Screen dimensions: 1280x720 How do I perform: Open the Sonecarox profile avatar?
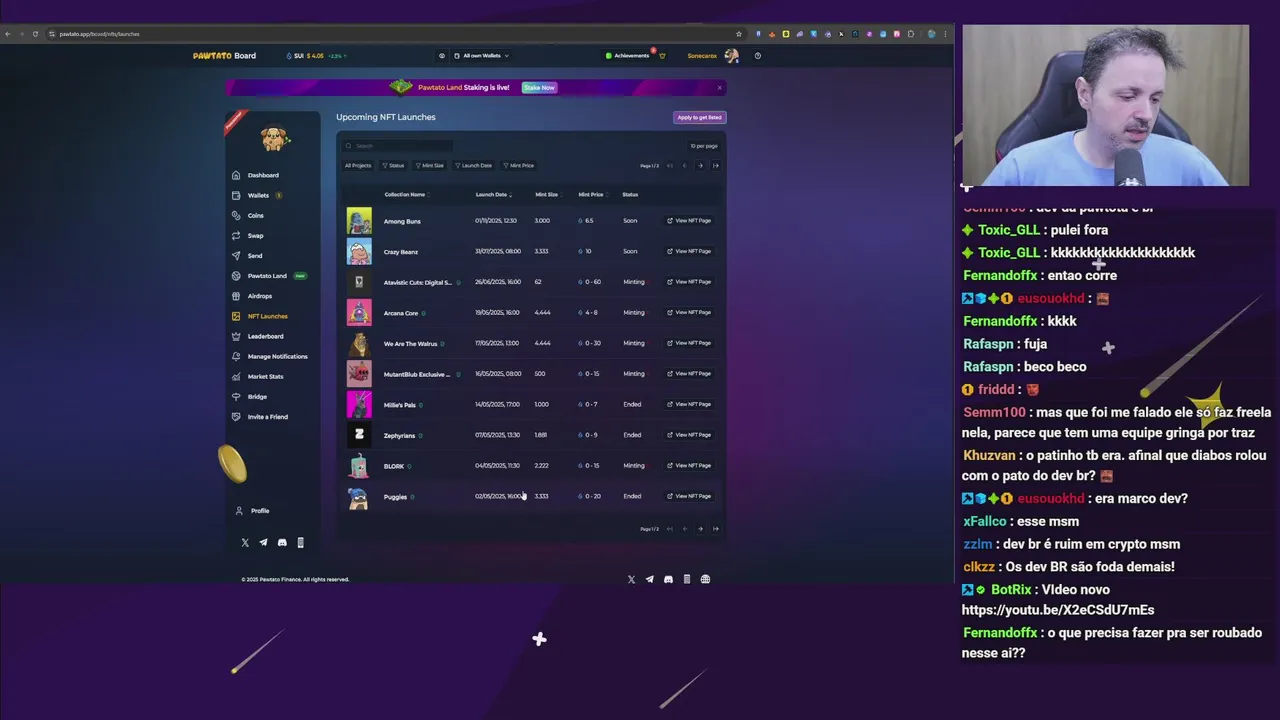[731, 56]
